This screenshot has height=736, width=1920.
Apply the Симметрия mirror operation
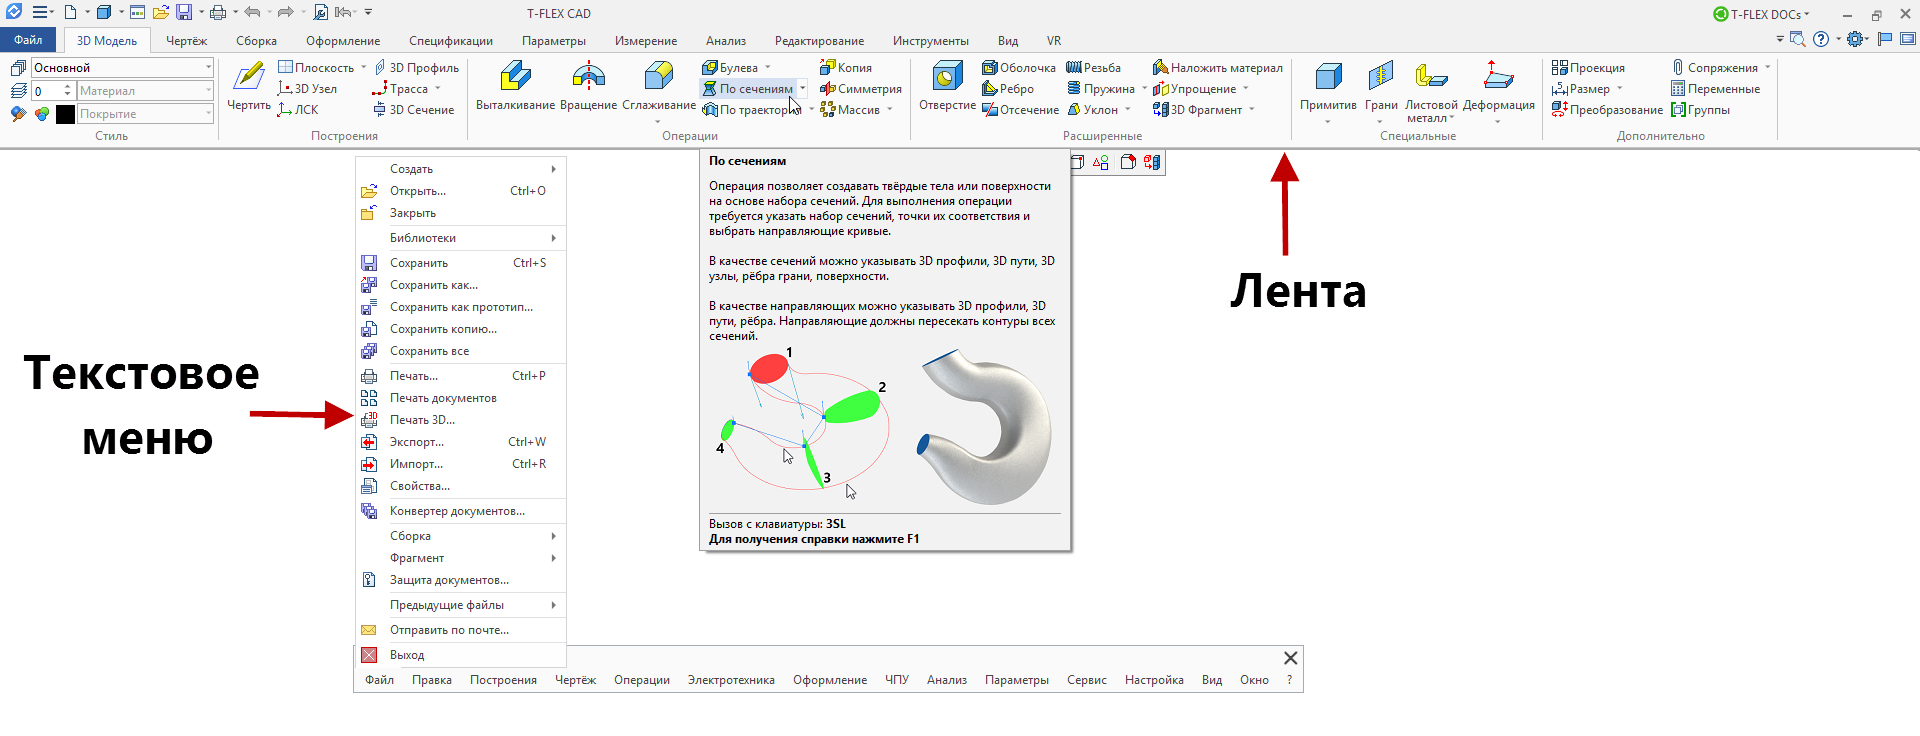[x=861, y=89]
